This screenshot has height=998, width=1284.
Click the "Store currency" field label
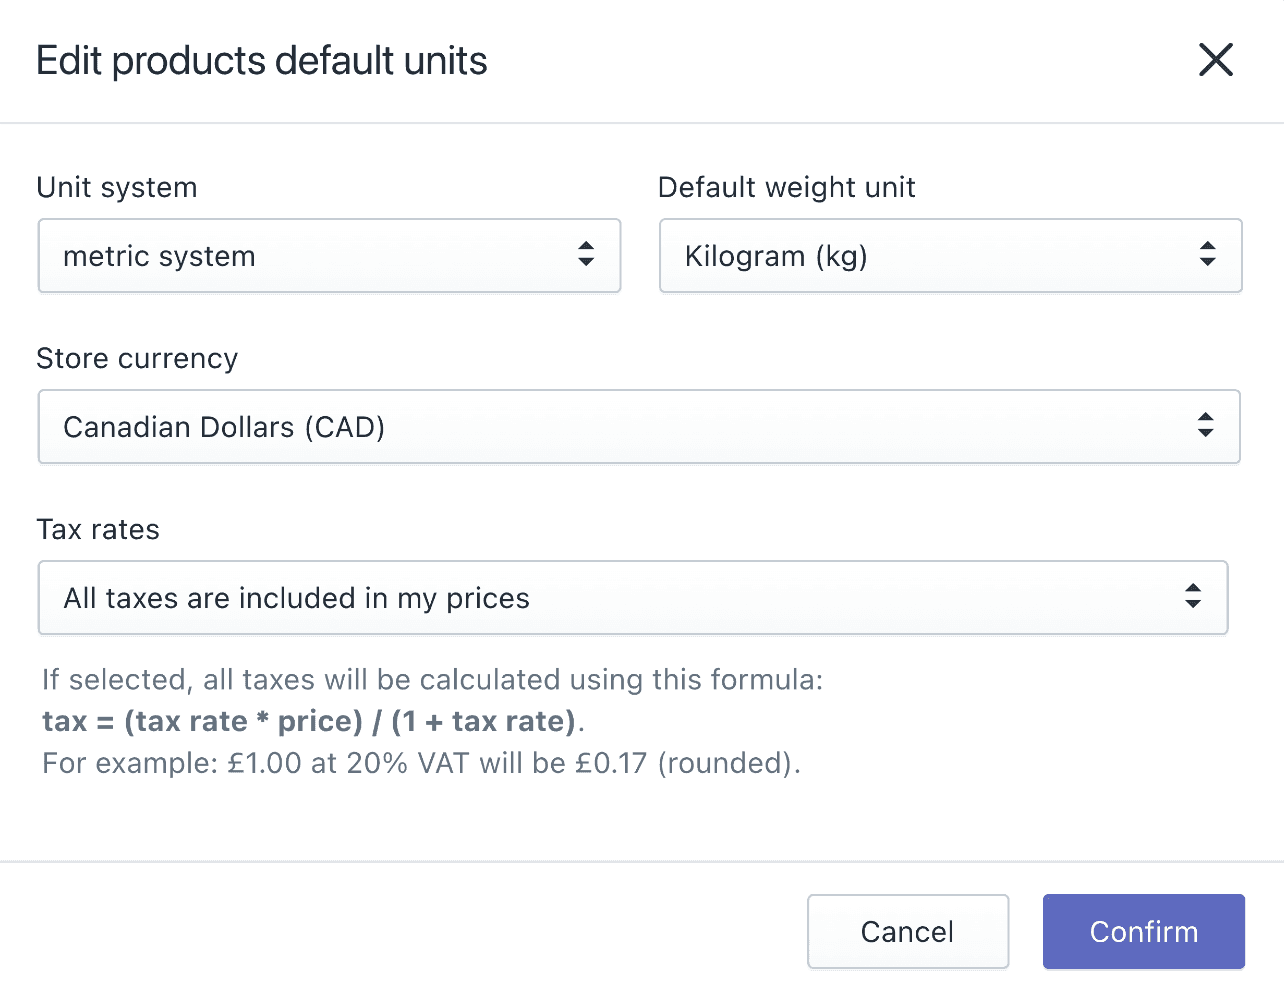[137, 359]
